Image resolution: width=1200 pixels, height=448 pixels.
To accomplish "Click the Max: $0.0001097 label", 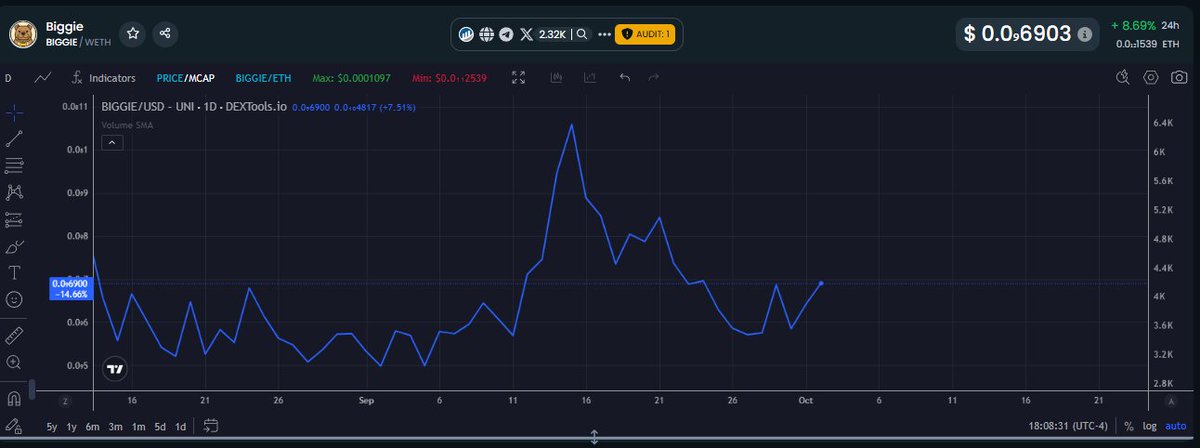I will click(x=350, y=77).
